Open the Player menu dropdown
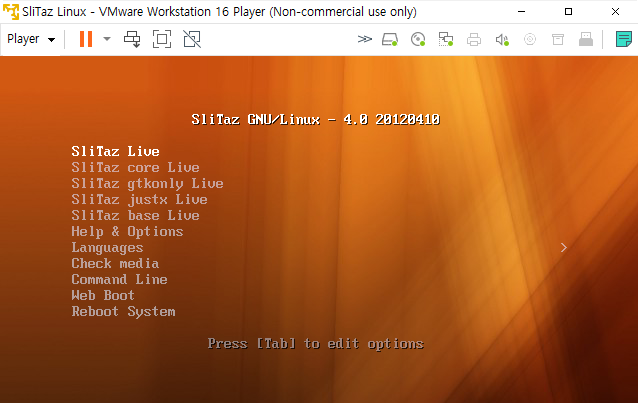638x403 pixels. 31,39
